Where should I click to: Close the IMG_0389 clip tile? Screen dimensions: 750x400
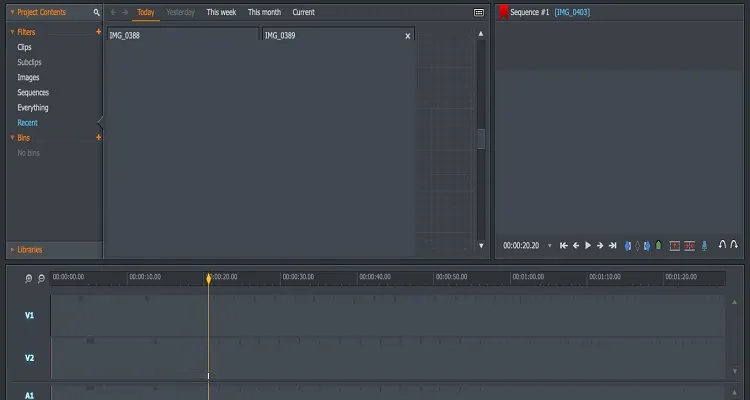(408, 36)
